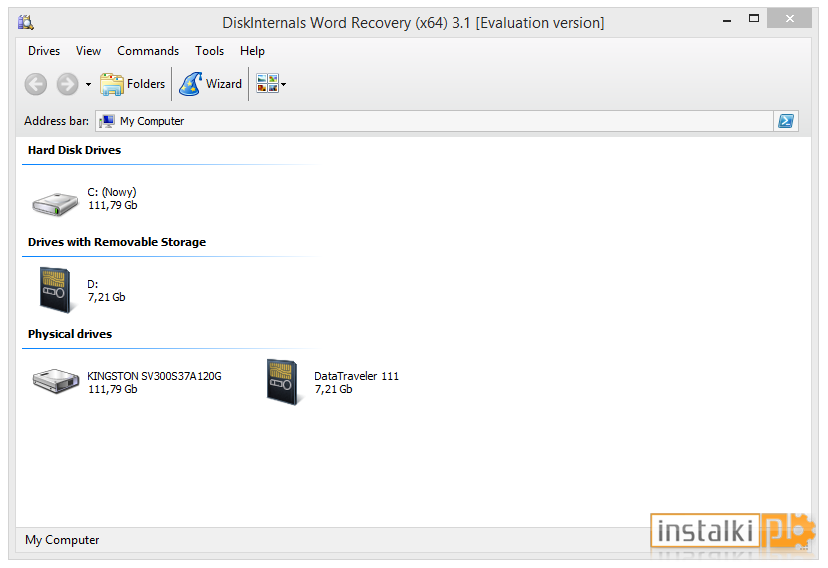Minimize the Word Recovery window

727,20
